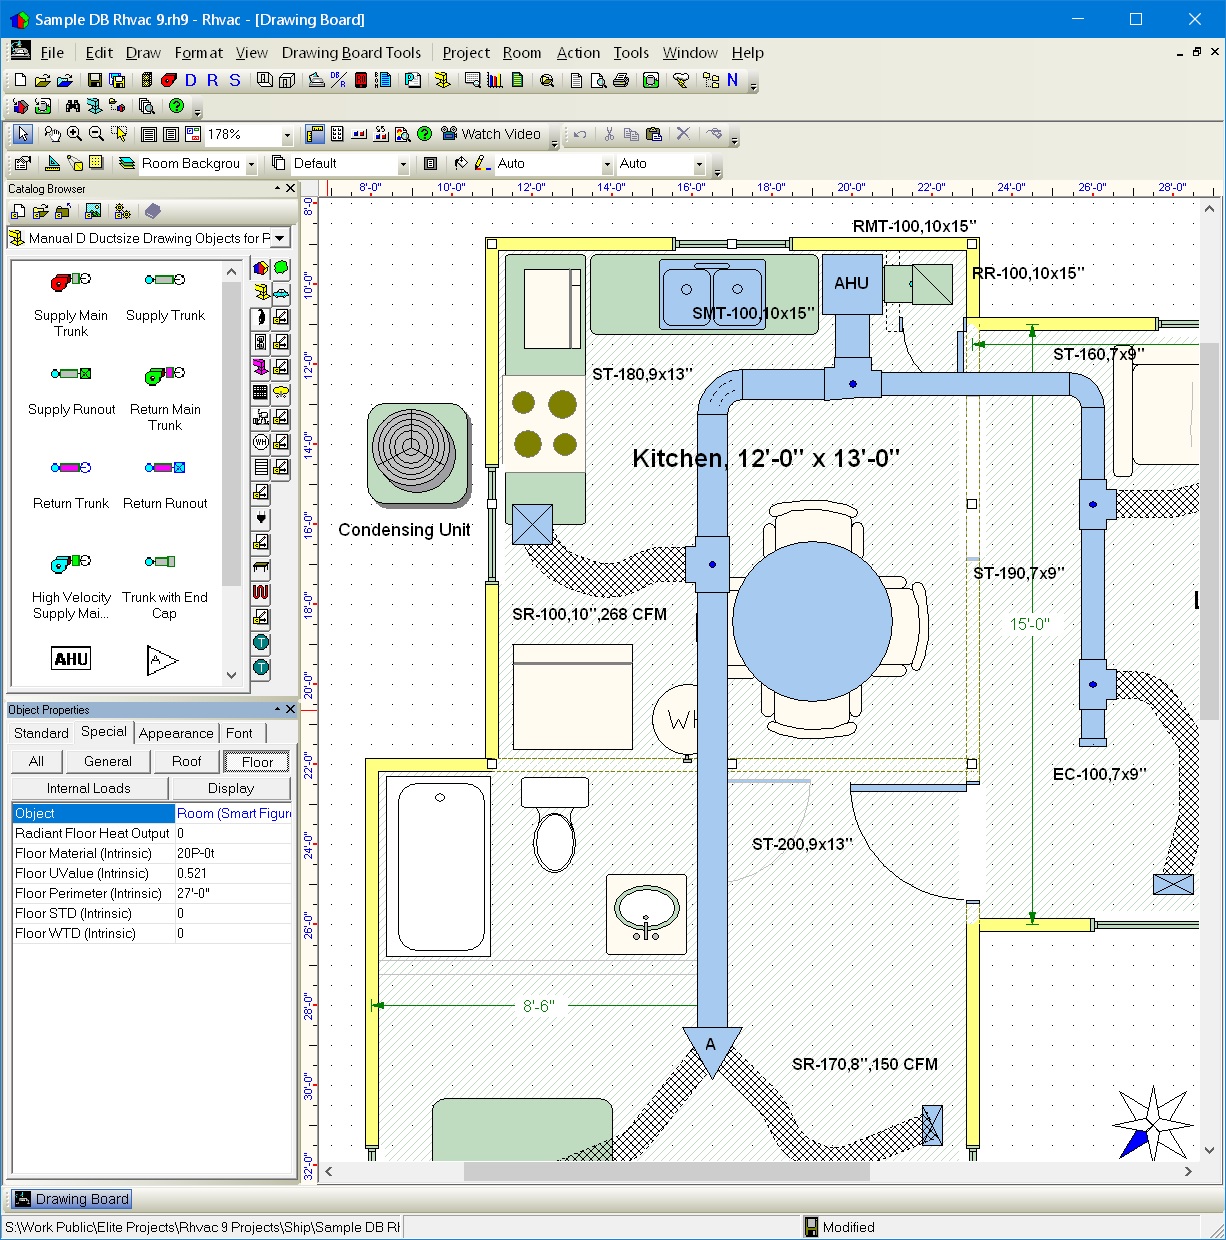The height and width of the screenshot is (1240, 1226).
Task: Click the Save icon in toolbar
Action: 95,81
